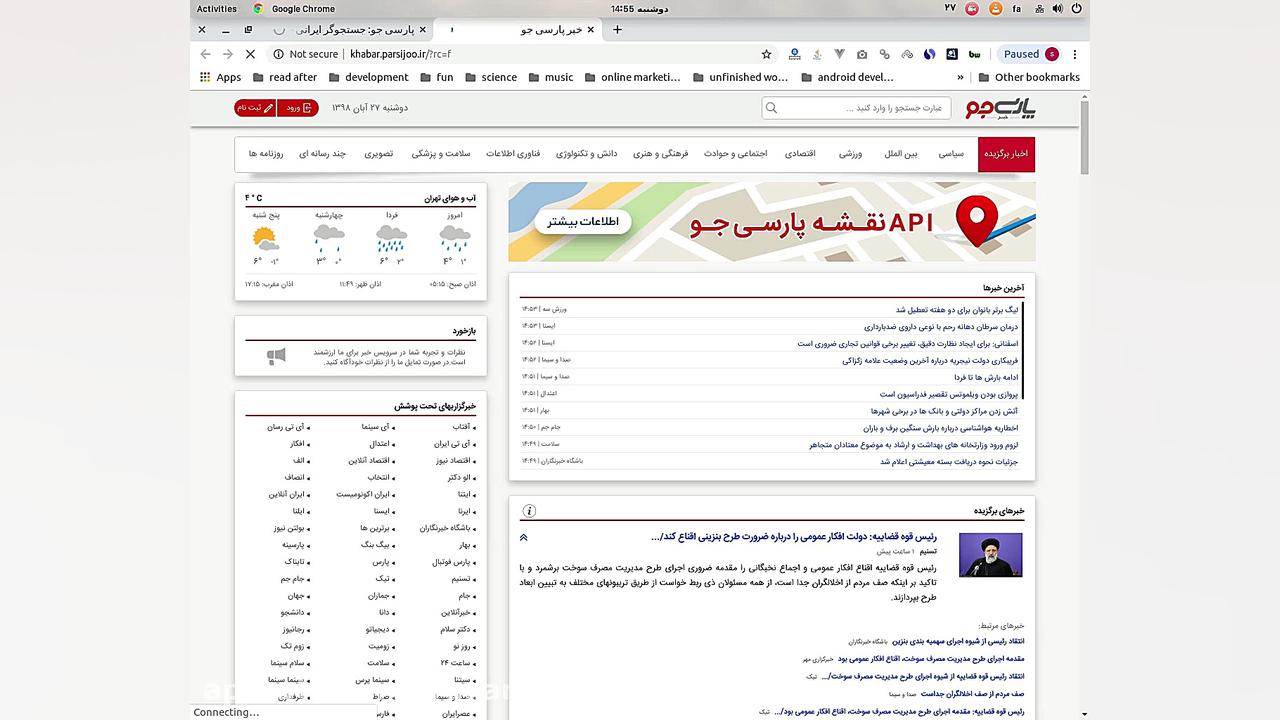
Task: Expand the bookmarks bar overflow chevron
Action: [960, 77]
